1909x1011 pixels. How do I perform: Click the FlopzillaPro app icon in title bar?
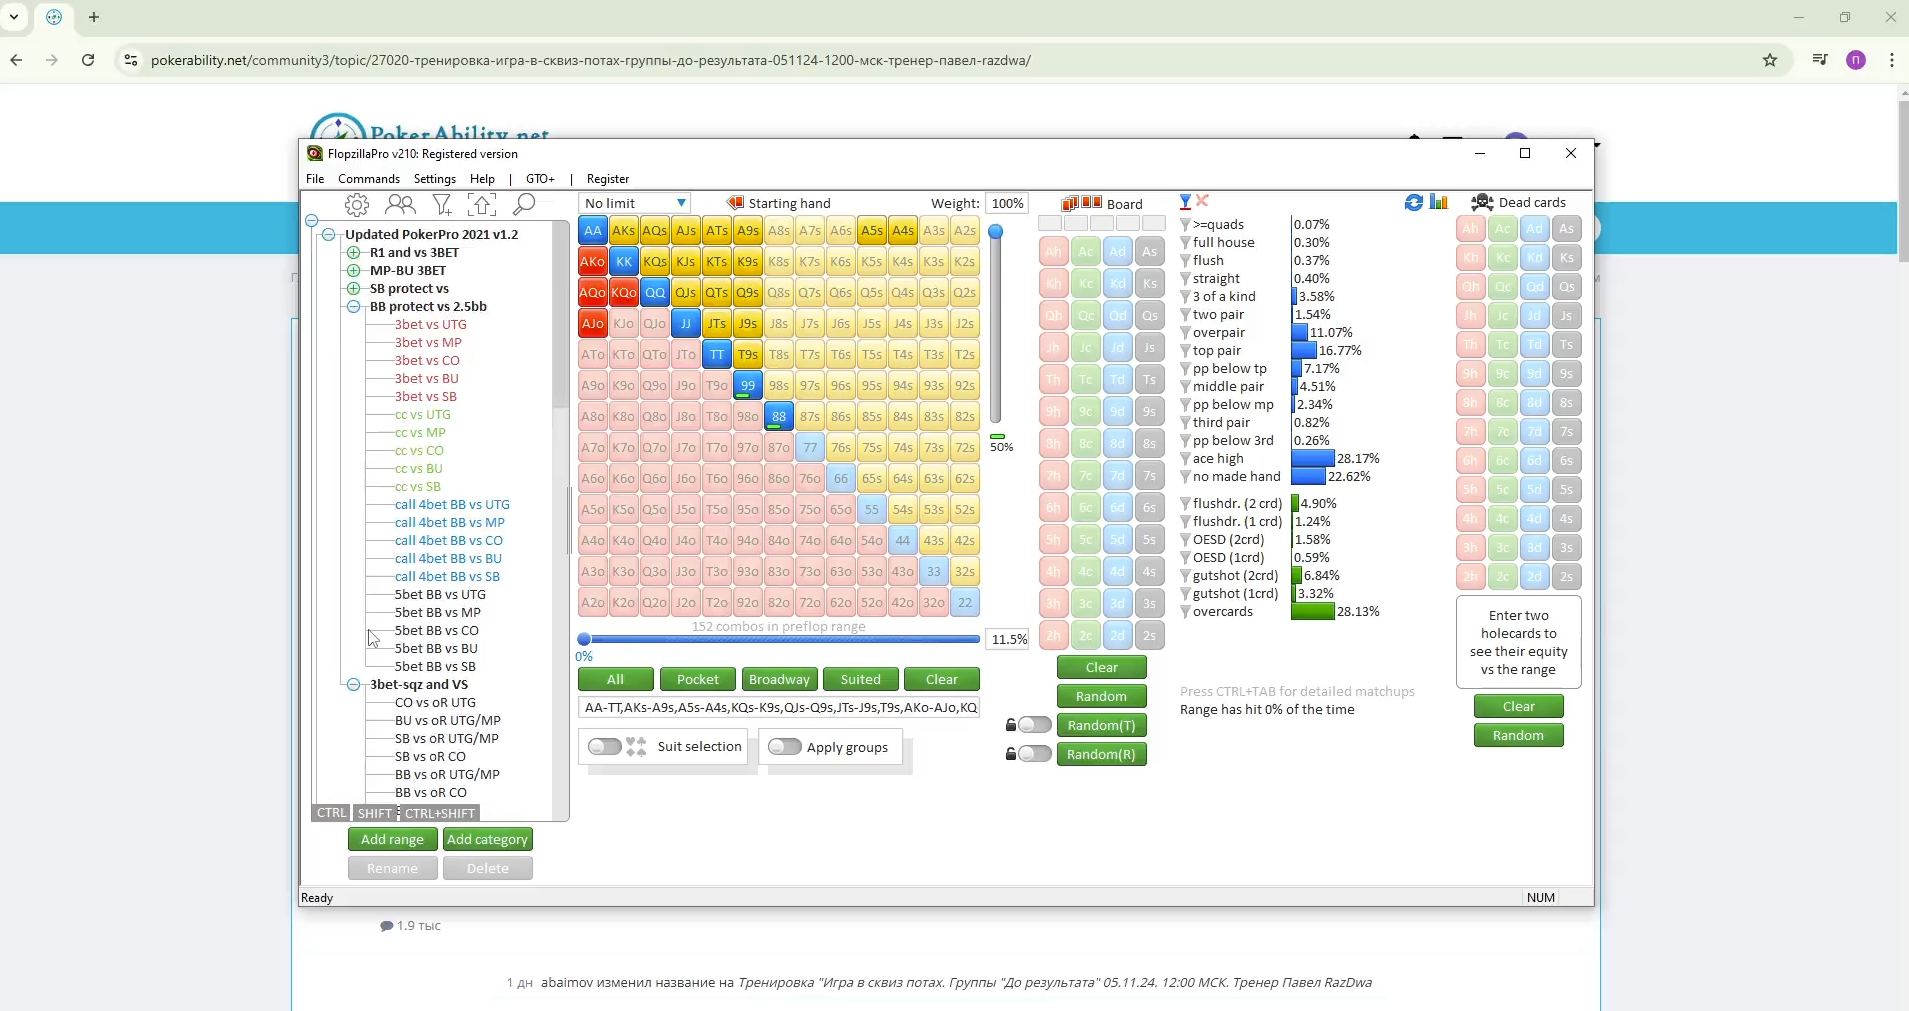(315, 154)
